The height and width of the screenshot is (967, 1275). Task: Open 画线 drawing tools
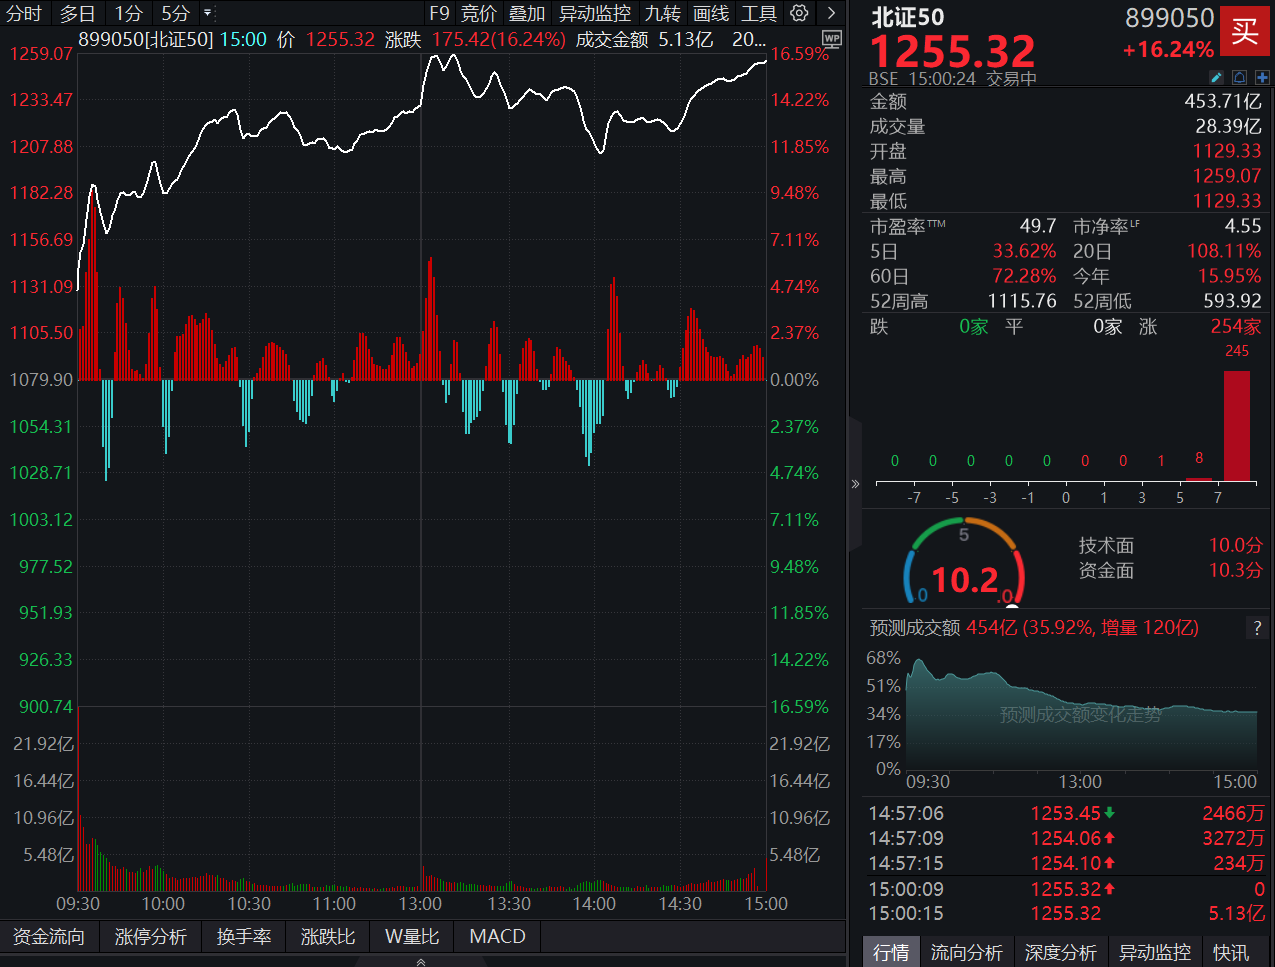click(x=711, y=13)
